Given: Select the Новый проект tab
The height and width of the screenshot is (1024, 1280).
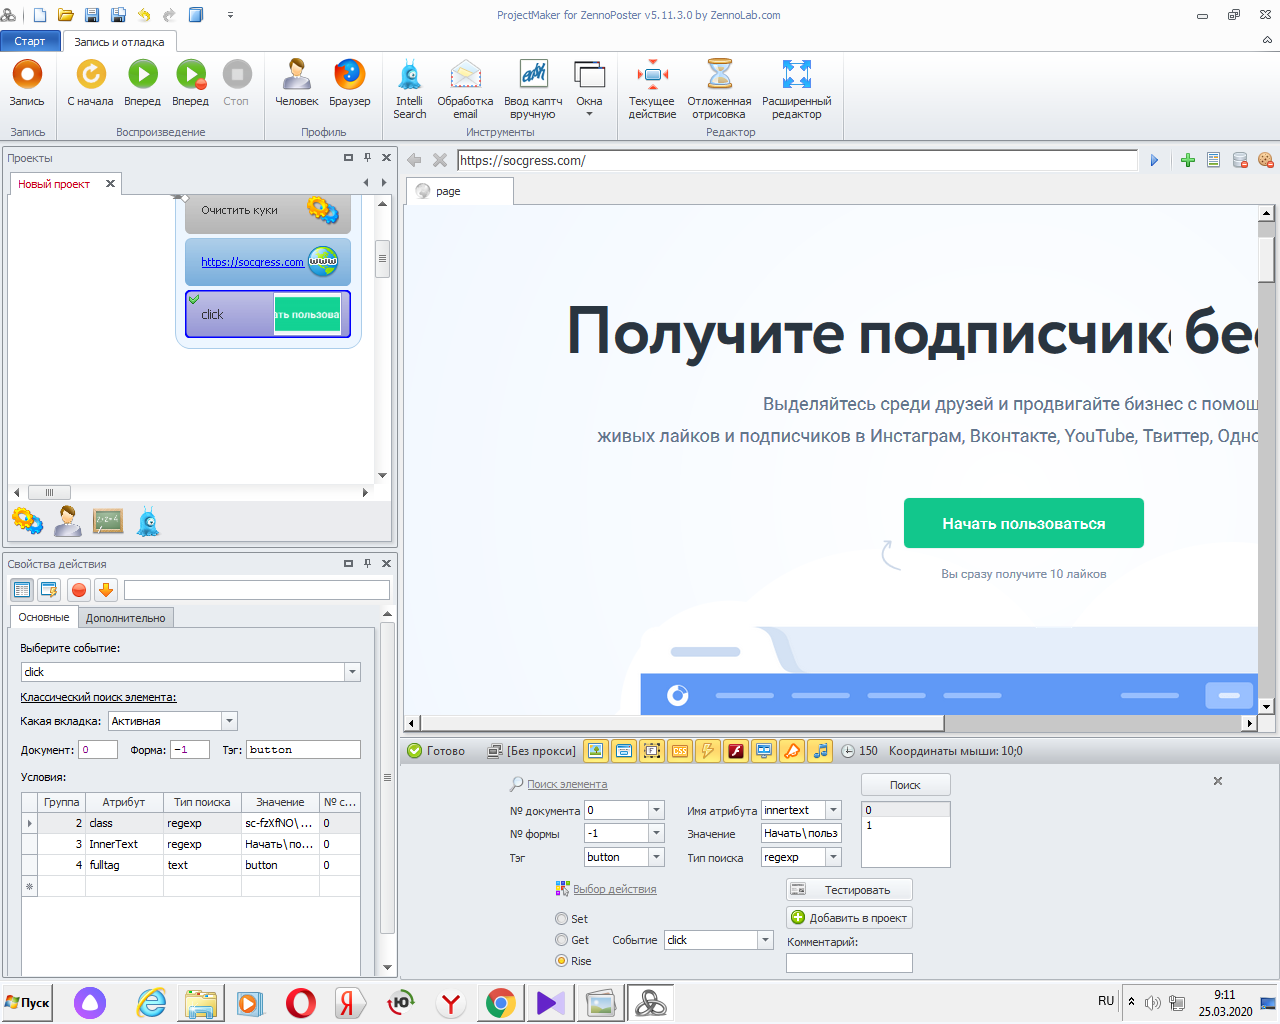Looking at the screenshot, I should tap(54, 184).
